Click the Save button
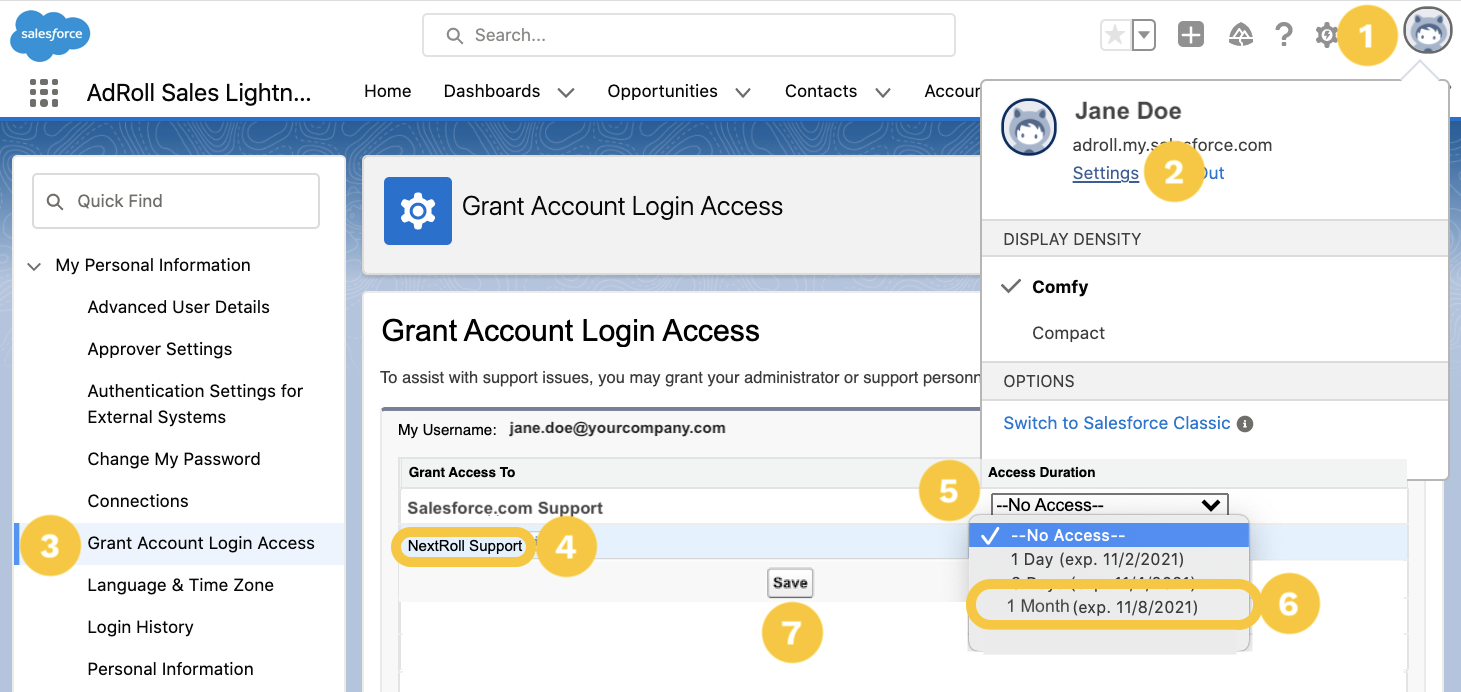 (790, 582)
